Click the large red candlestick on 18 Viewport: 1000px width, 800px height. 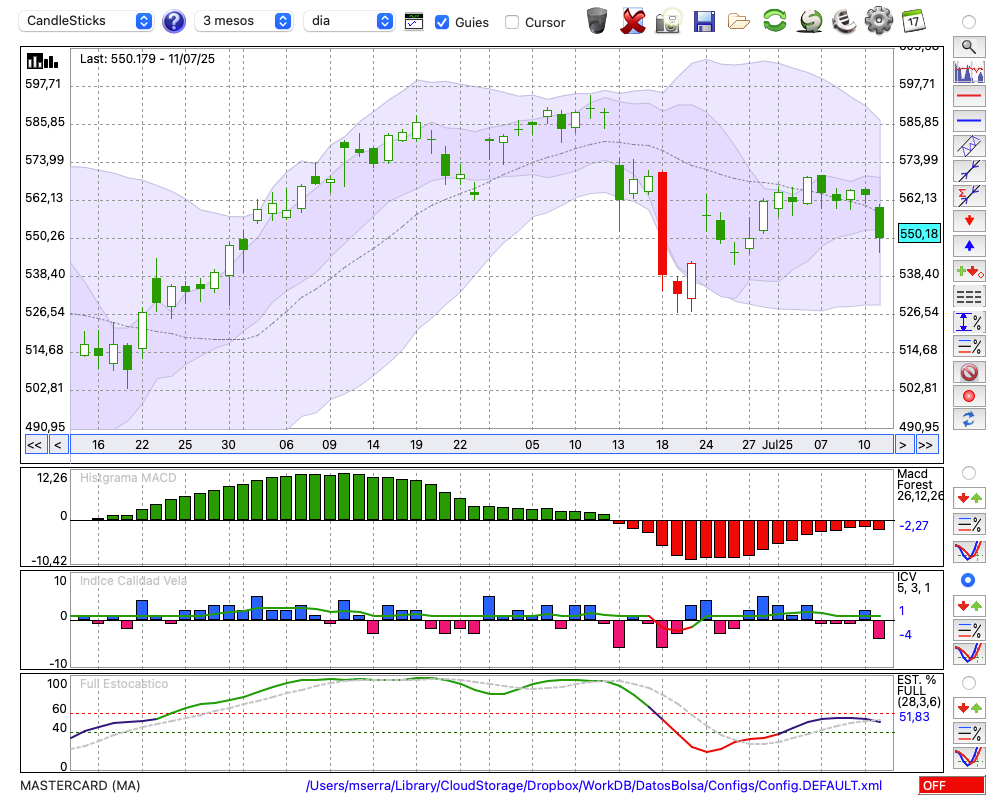[663, 223]
